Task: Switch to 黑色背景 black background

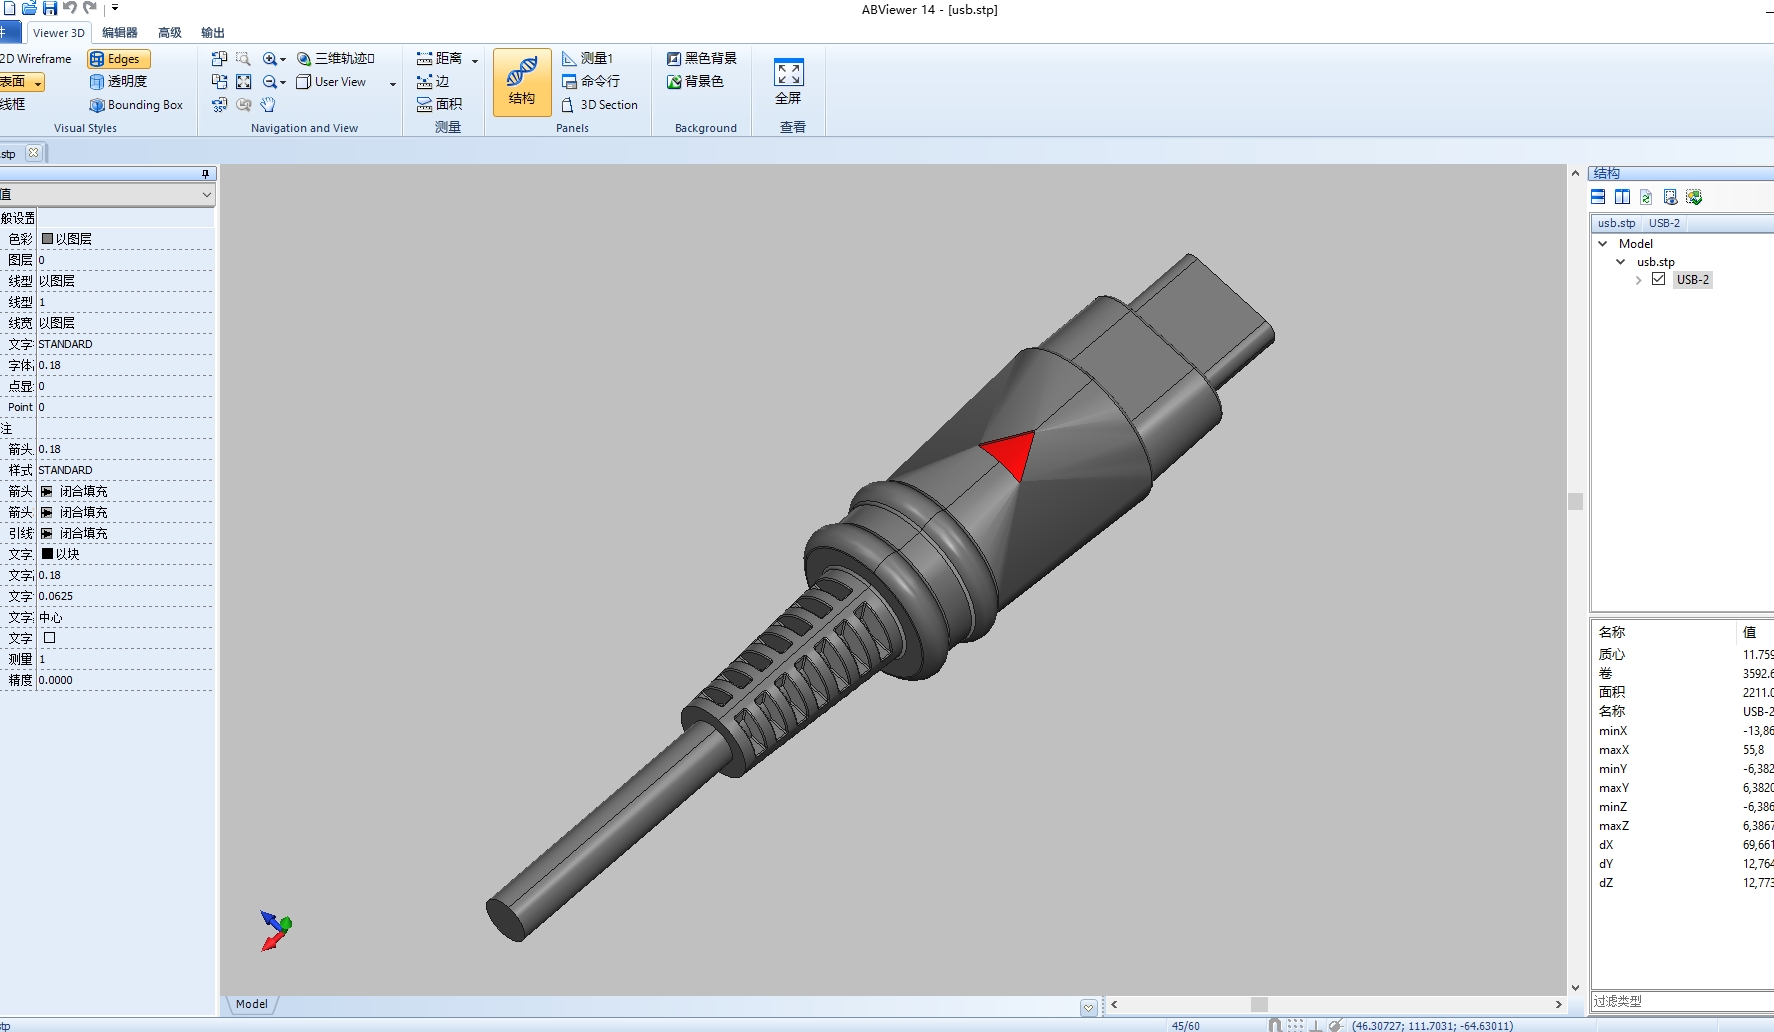Action: click(702, 59)
